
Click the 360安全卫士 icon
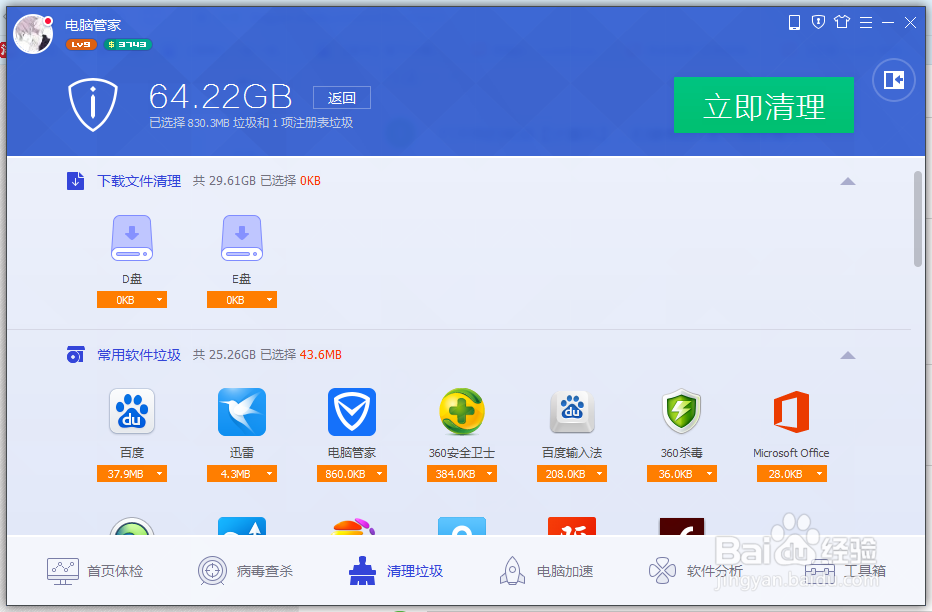pyautogui.click(x=461, y=411)
